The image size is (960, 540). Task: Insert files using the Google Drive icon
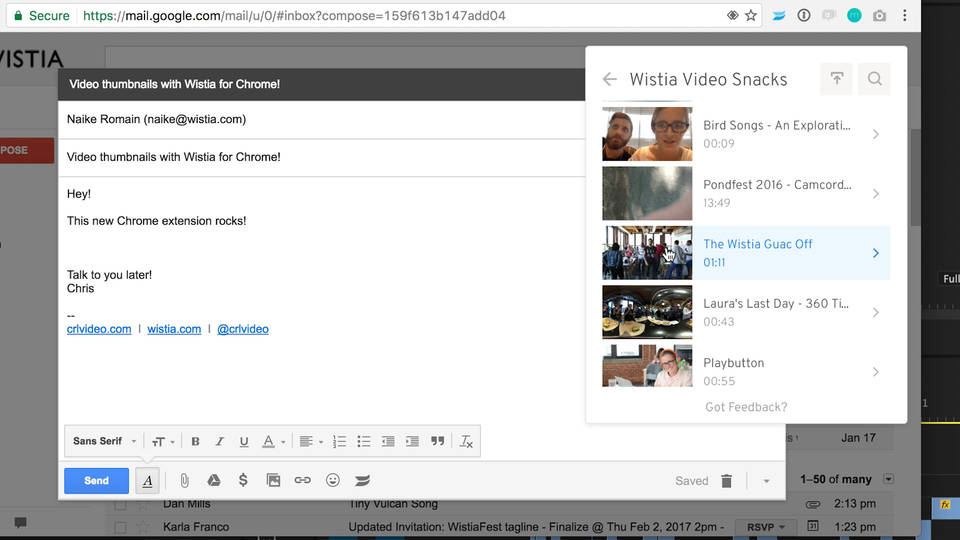click(x=214, y=481)
